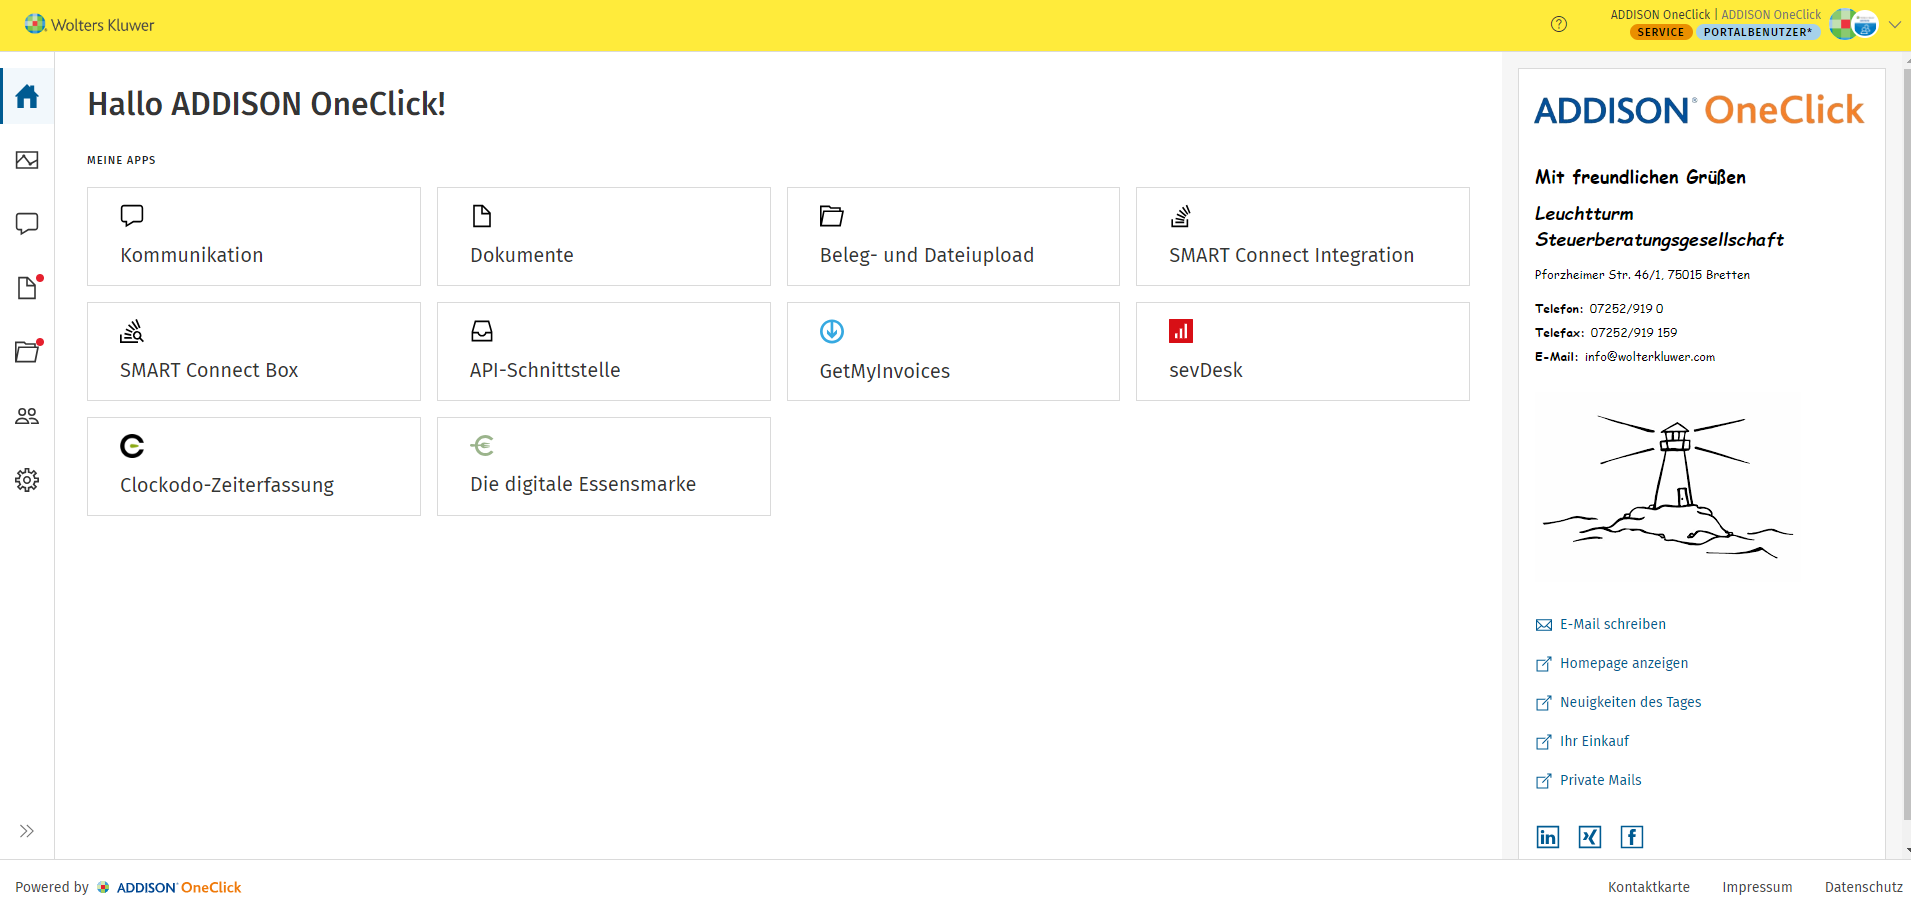Expand the sidebar with double chevron
Screen dimensions: 1911x908
tap(27, 831)
